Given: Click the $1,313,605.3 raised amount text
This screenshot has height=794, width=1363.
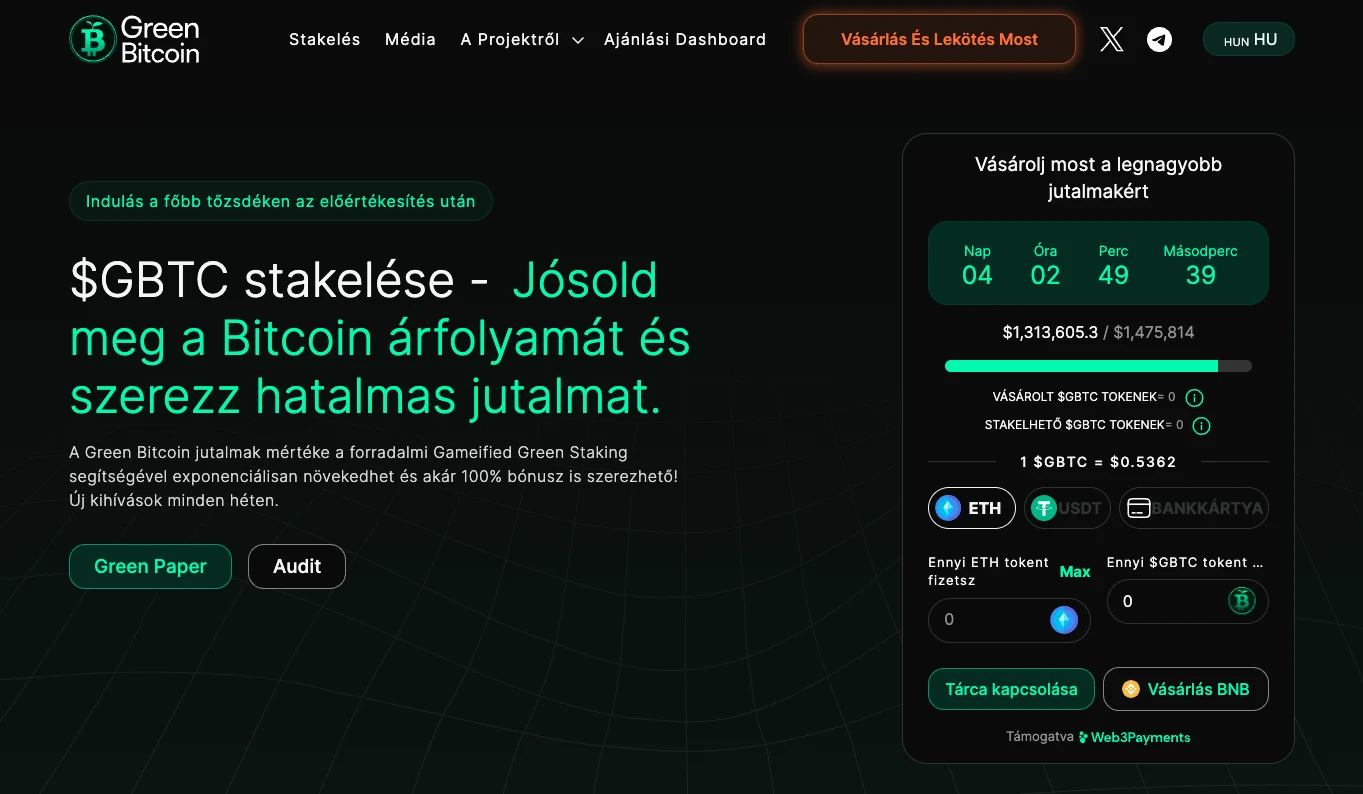Looking at the screenshot, I should point(1050,332).
